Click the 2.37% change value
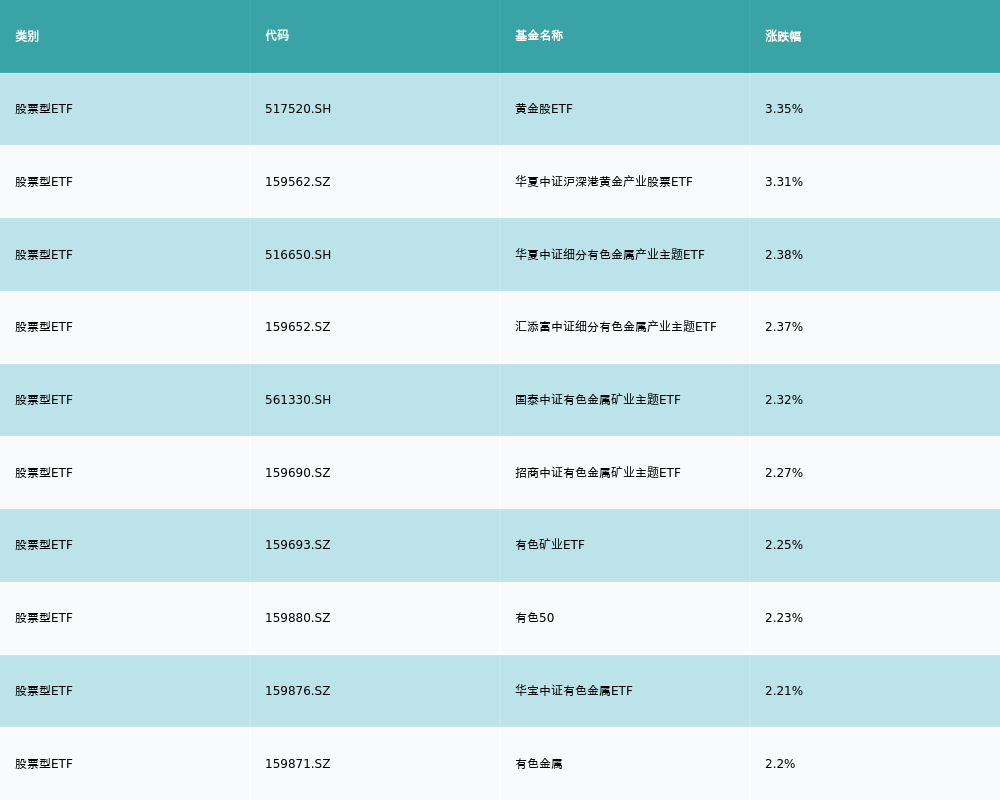 click(x=784, y=327)
